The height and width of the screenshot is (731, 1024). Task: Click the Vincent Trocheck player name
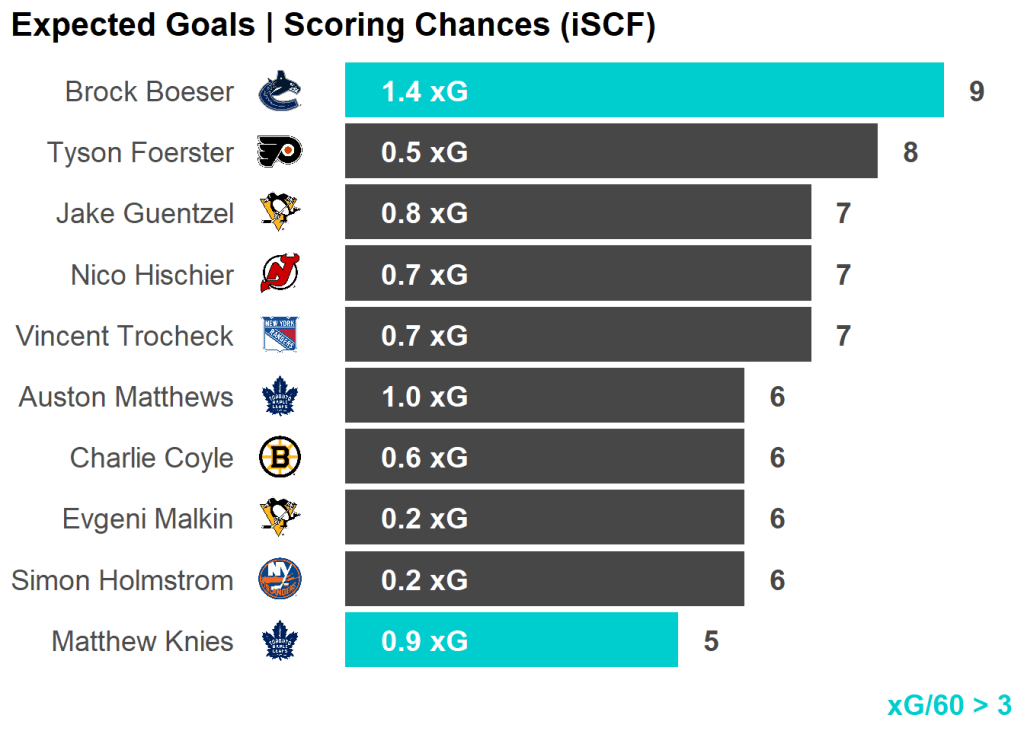pyautogui.click(x=125, y=336)
